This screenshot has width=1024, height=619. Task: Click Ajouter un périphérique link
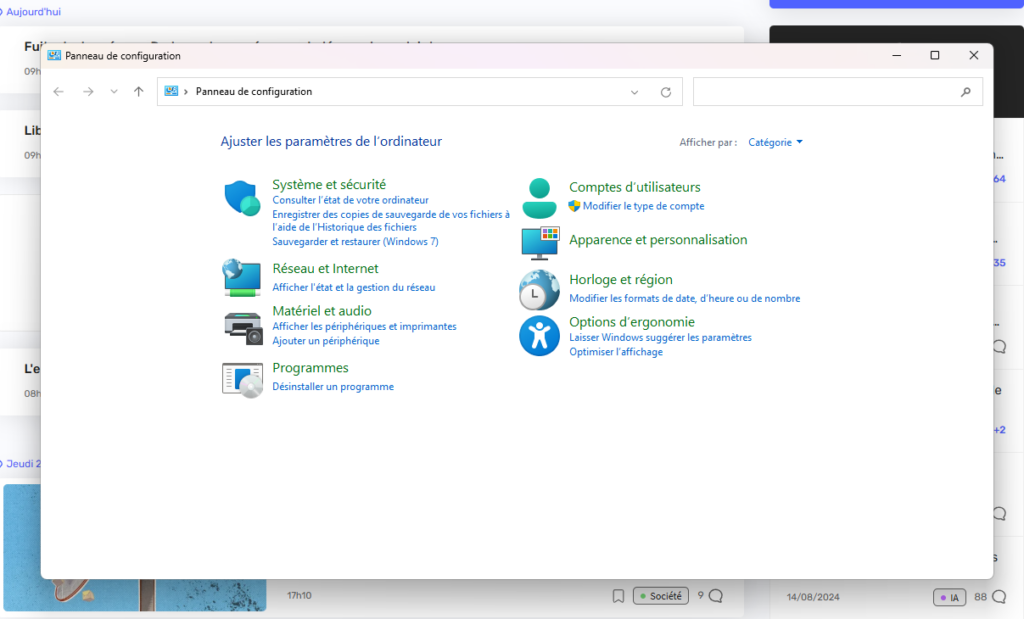pos(326,341)
